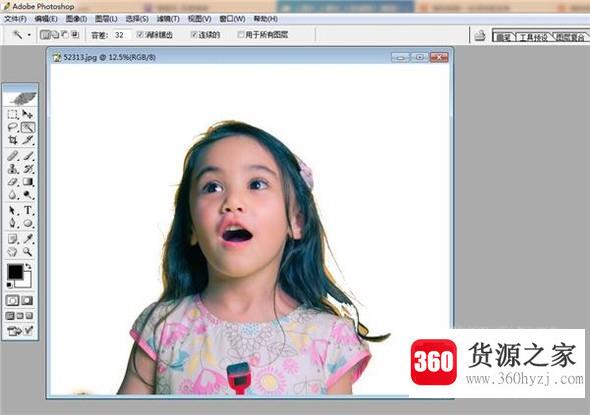Viewport: 590px width, 415px height.
Task: Choose the New Selection mode button
Action: [45, 35]
